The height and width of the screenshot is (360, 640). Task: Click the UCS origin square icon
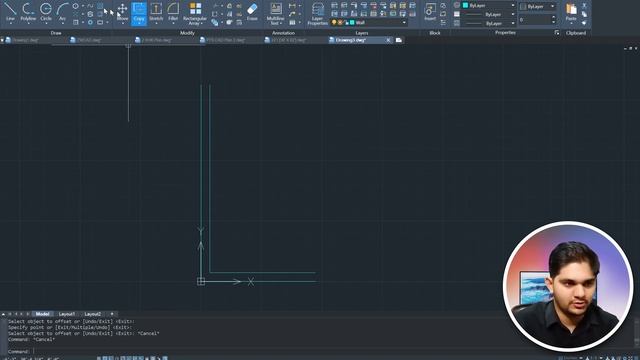point(201,281)
